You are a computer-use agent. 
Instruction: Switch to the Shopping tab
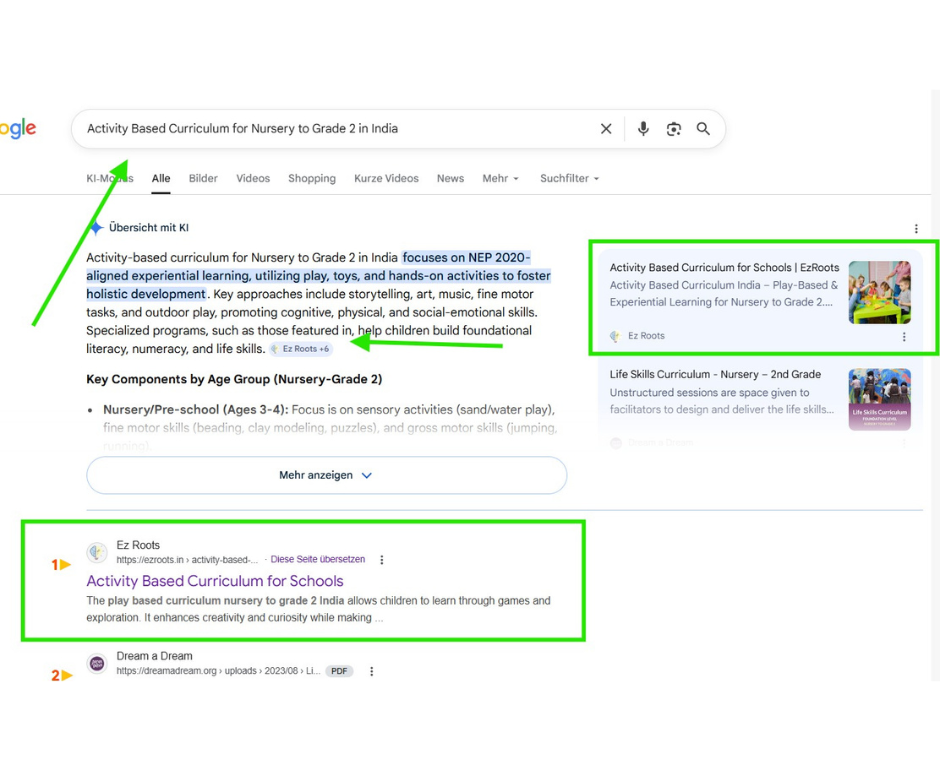312,179
